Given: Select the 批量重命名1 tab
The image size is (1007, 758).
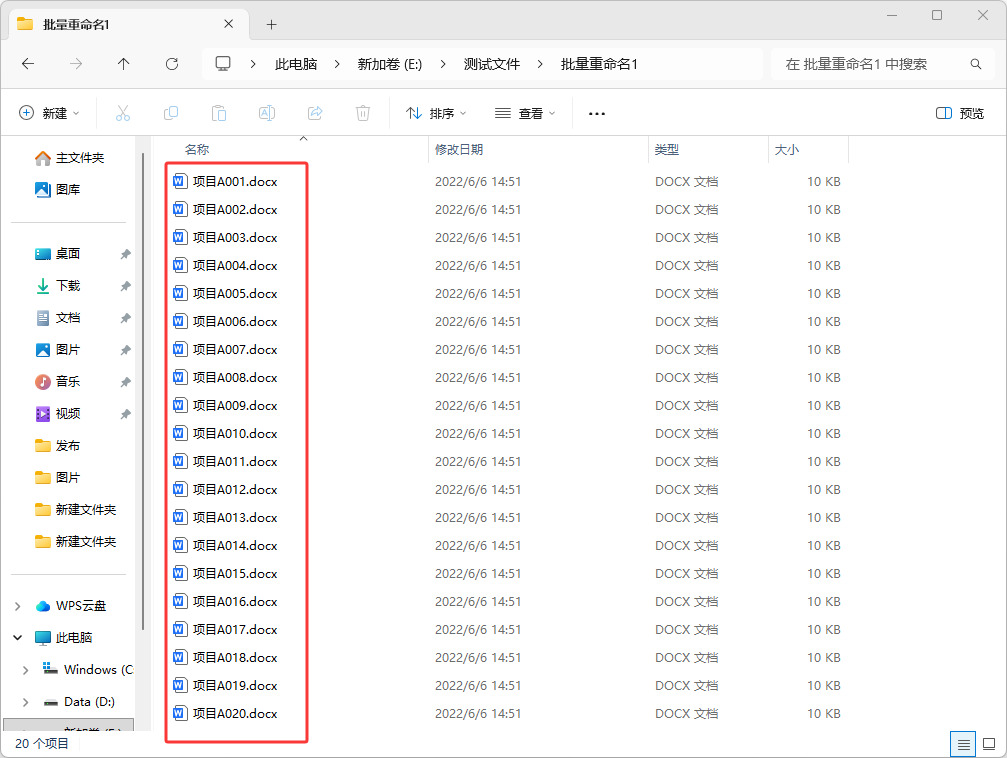Looking at the screenshot, I should point(128,24).
